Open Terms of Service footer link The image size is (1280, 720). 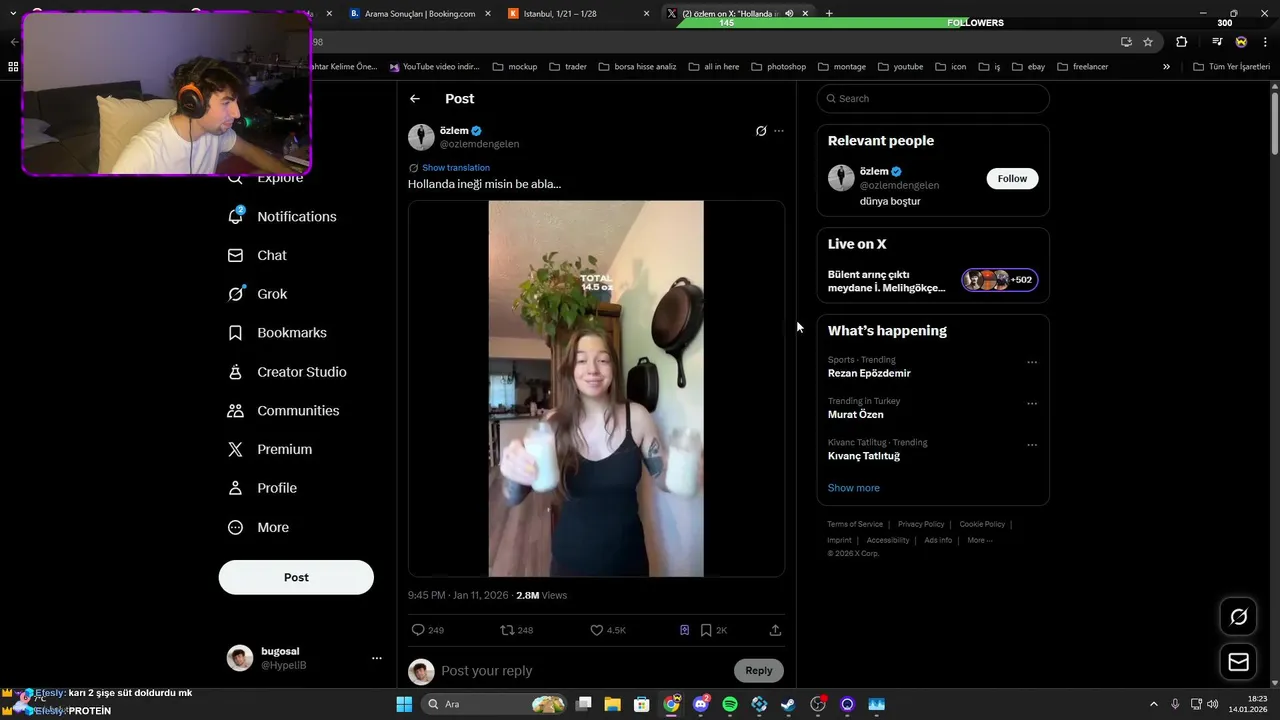point(855,524)
